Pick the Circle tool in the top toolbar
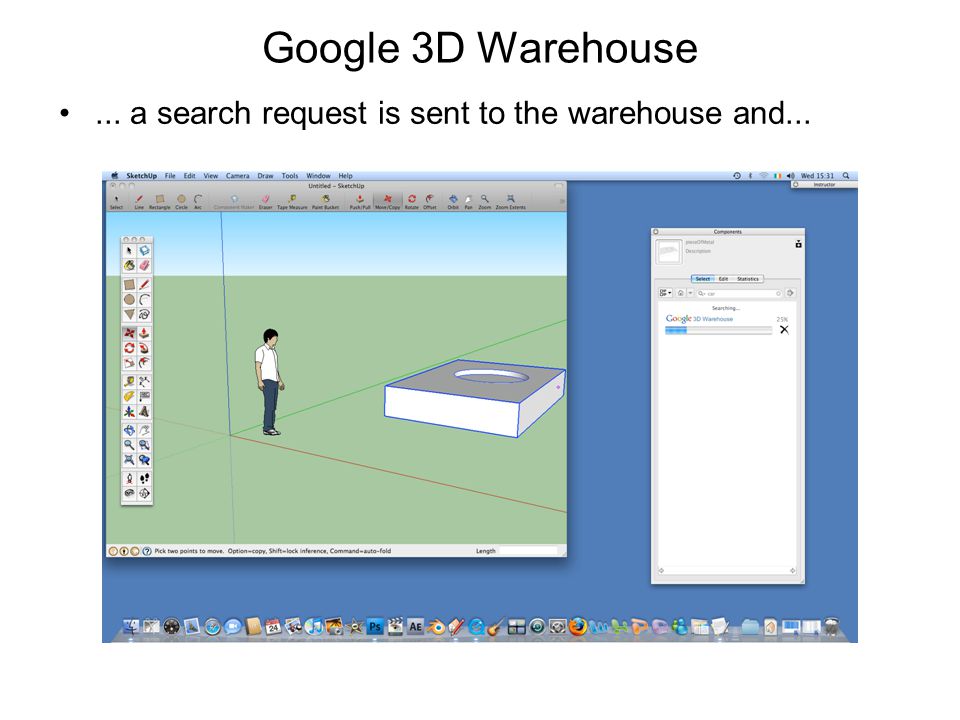 tap(181, 200)
